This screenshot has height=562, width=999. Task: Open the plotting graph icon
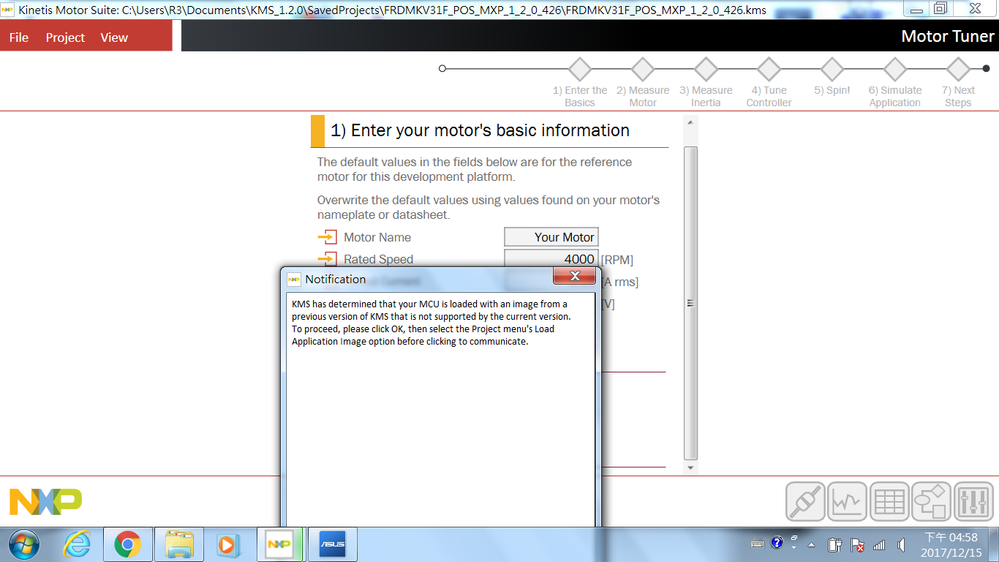(847, 501)
